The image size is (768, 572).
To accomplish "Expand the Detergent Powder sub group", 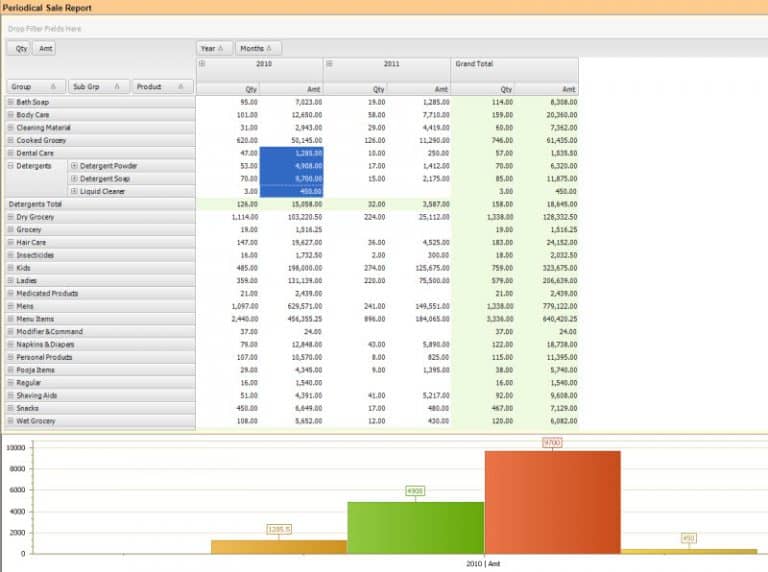I will pos(74,166).
